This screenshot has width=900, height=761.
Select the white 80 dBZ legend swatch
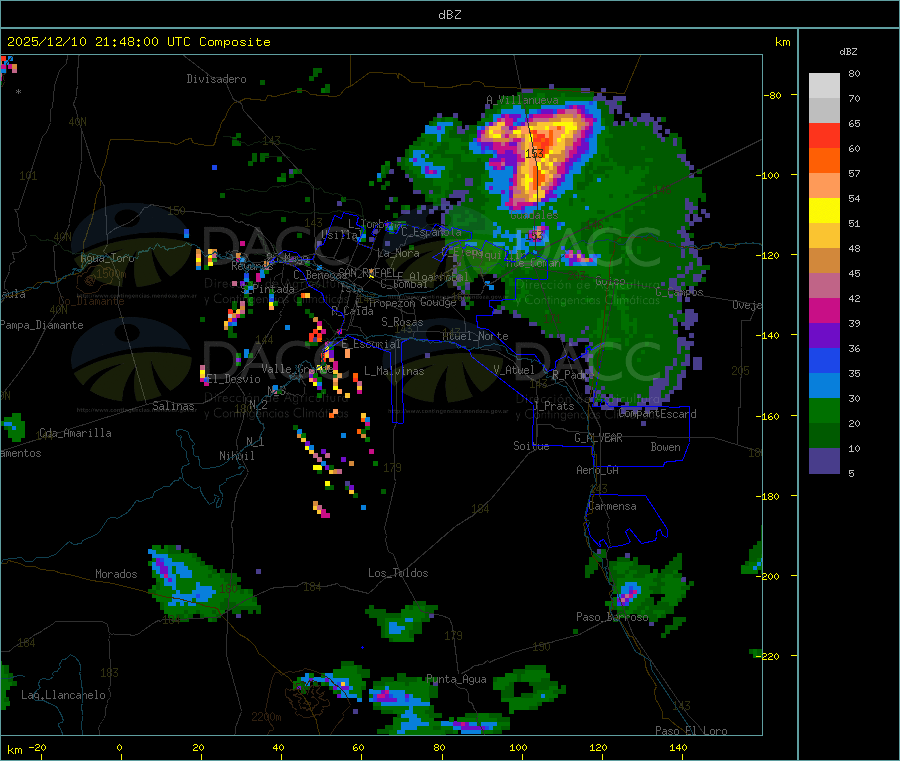pyautogui.click(x=824, y=86)
